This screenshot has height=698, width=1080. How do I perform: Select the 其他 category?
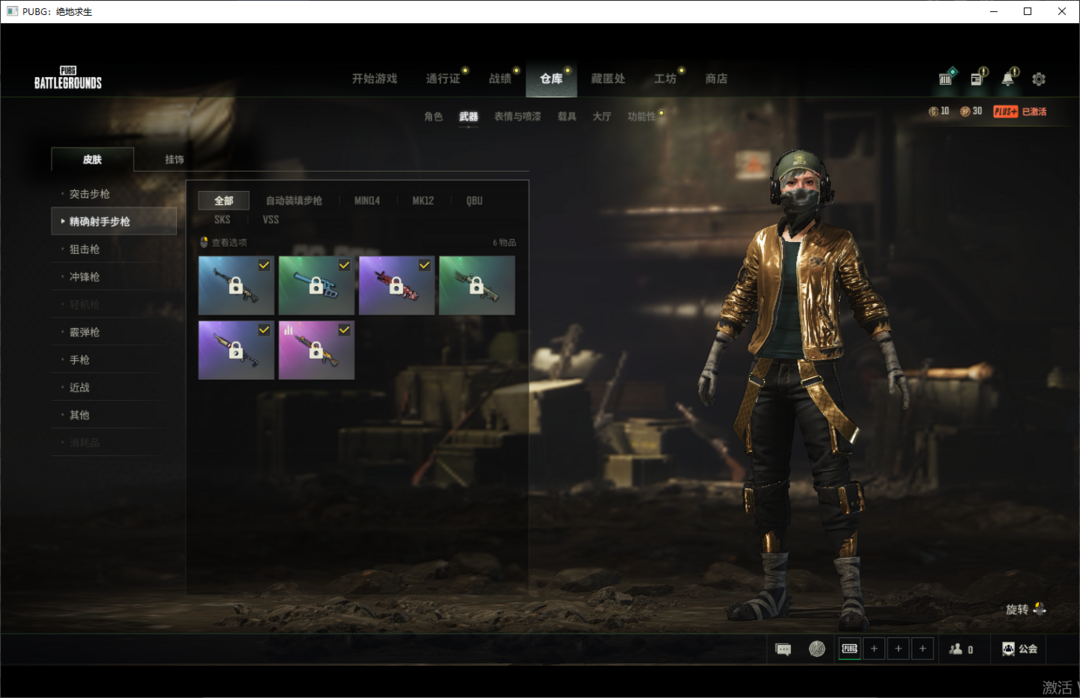[114, 415]
